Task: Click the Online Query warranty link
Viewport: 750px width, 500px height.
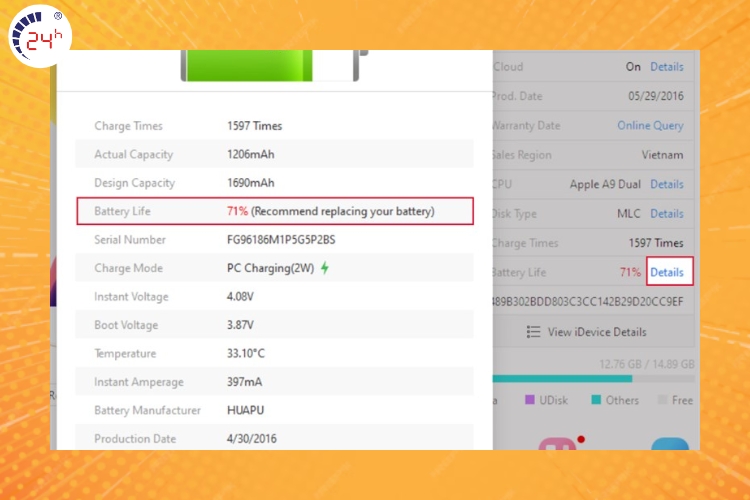Action: pyautogui.click(x=650, y=126)
